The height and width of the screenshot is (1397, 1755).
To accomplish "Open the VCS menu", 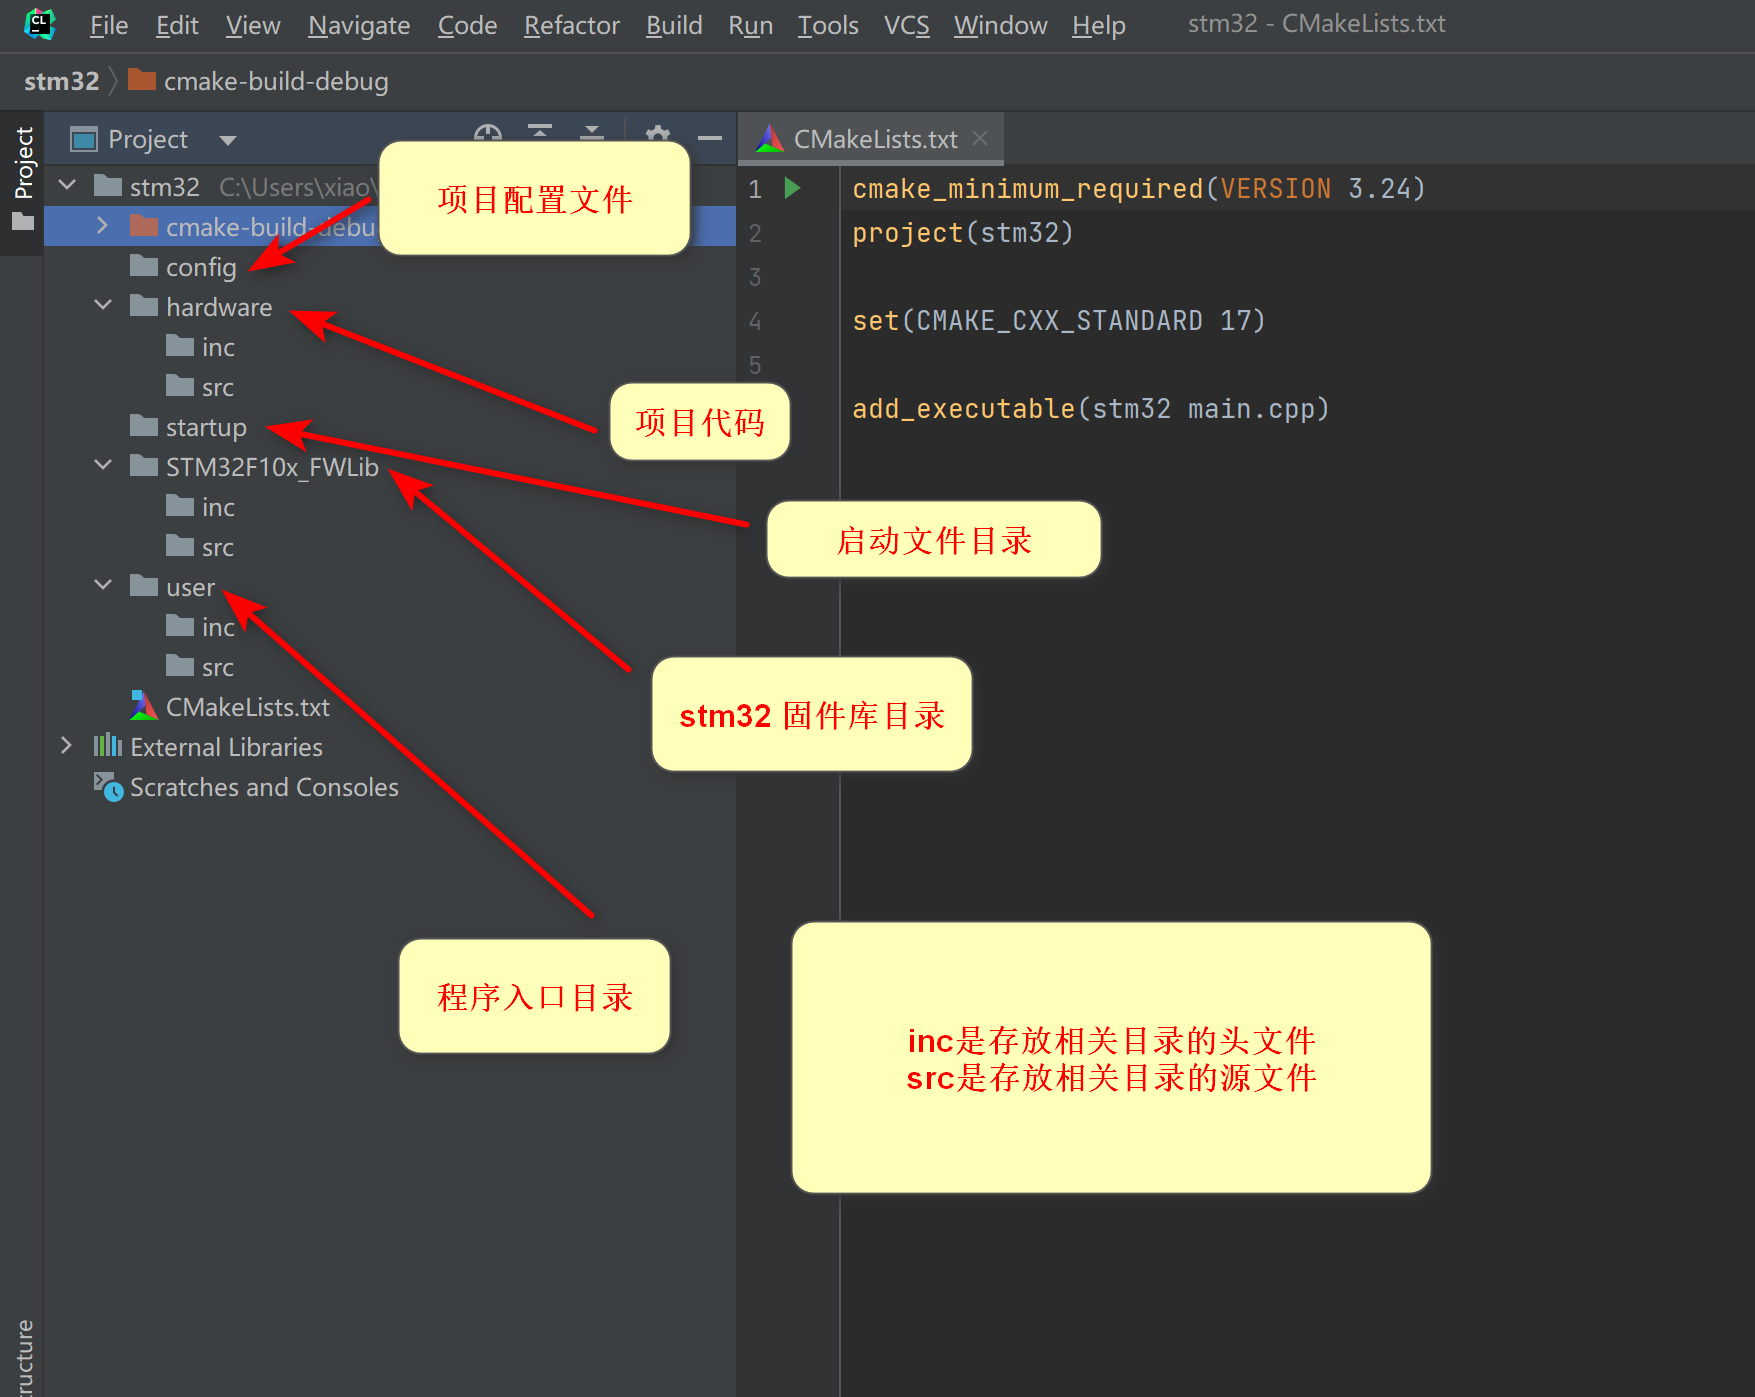I will [906, 25].
